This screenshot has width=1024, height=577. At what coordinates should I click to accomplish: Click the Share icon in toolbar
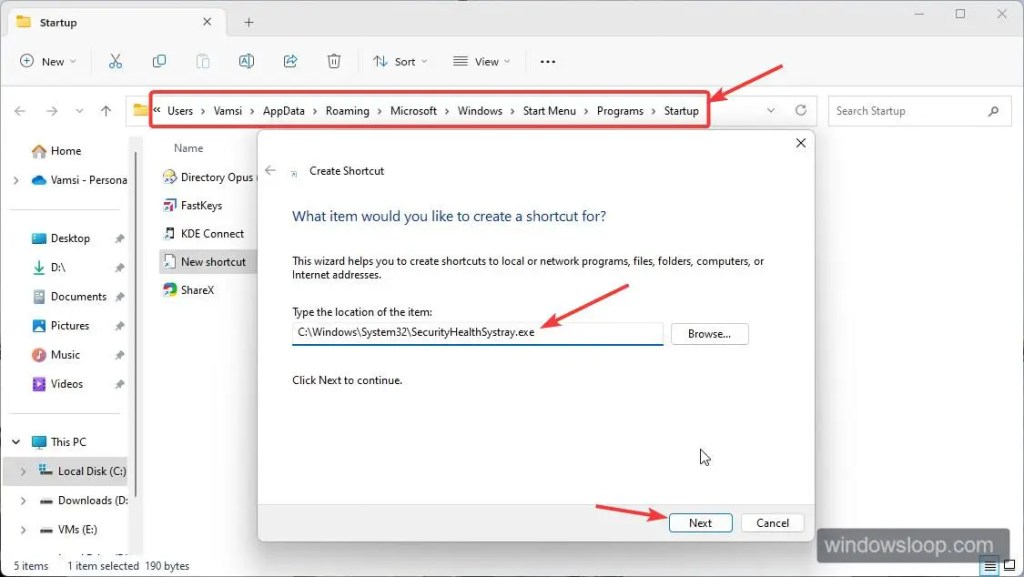[x=290, y=61]
